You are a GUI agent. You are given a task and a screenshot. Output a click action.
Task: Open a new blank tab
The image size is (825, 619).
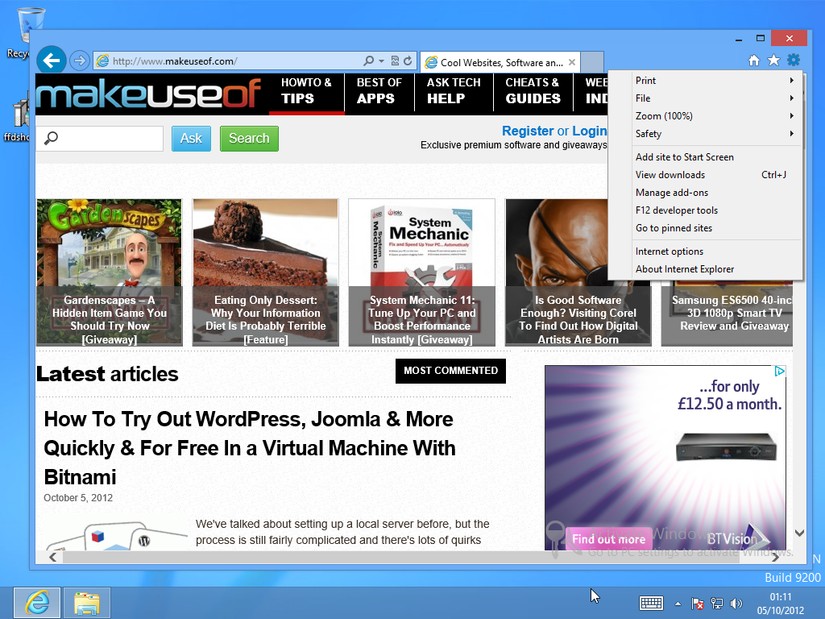592,62
